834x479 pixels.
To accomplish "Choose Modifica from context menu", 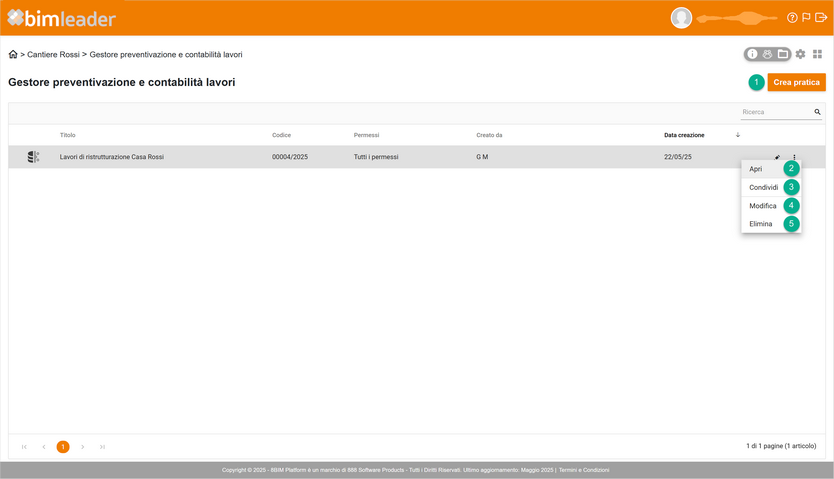I will [771, 206].
